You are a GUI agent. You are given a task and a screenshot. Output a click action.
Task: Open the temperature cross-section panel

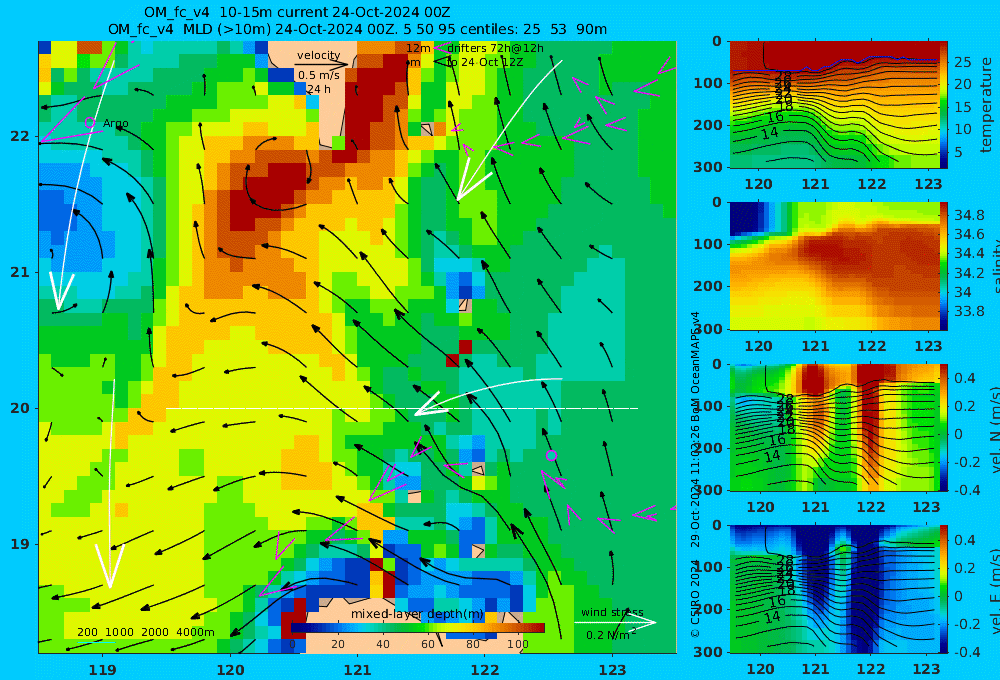[834, 105]
